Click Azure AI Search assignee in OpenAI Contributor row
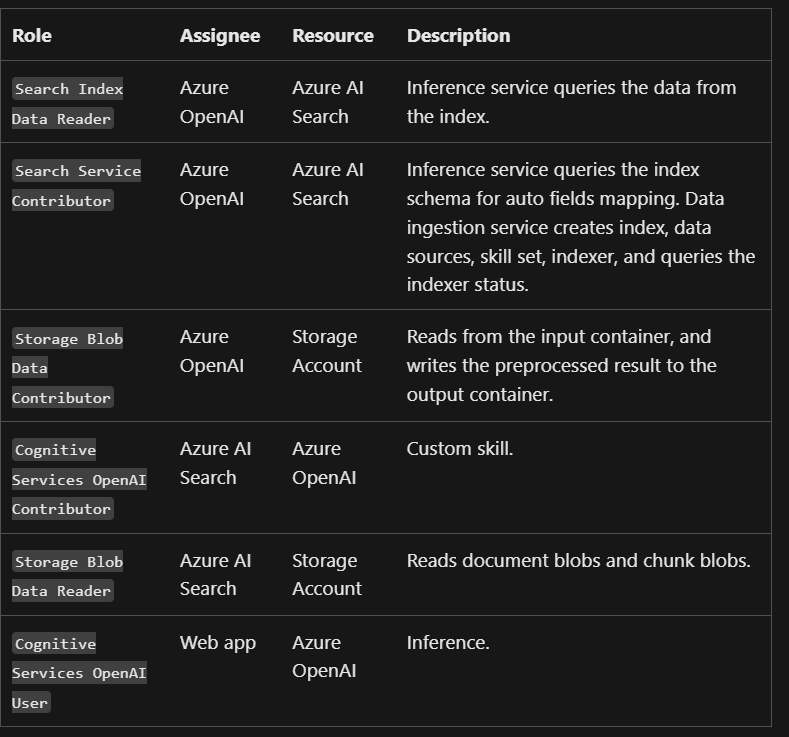Viewport: 789px width, 737px height. pos(215,463)
